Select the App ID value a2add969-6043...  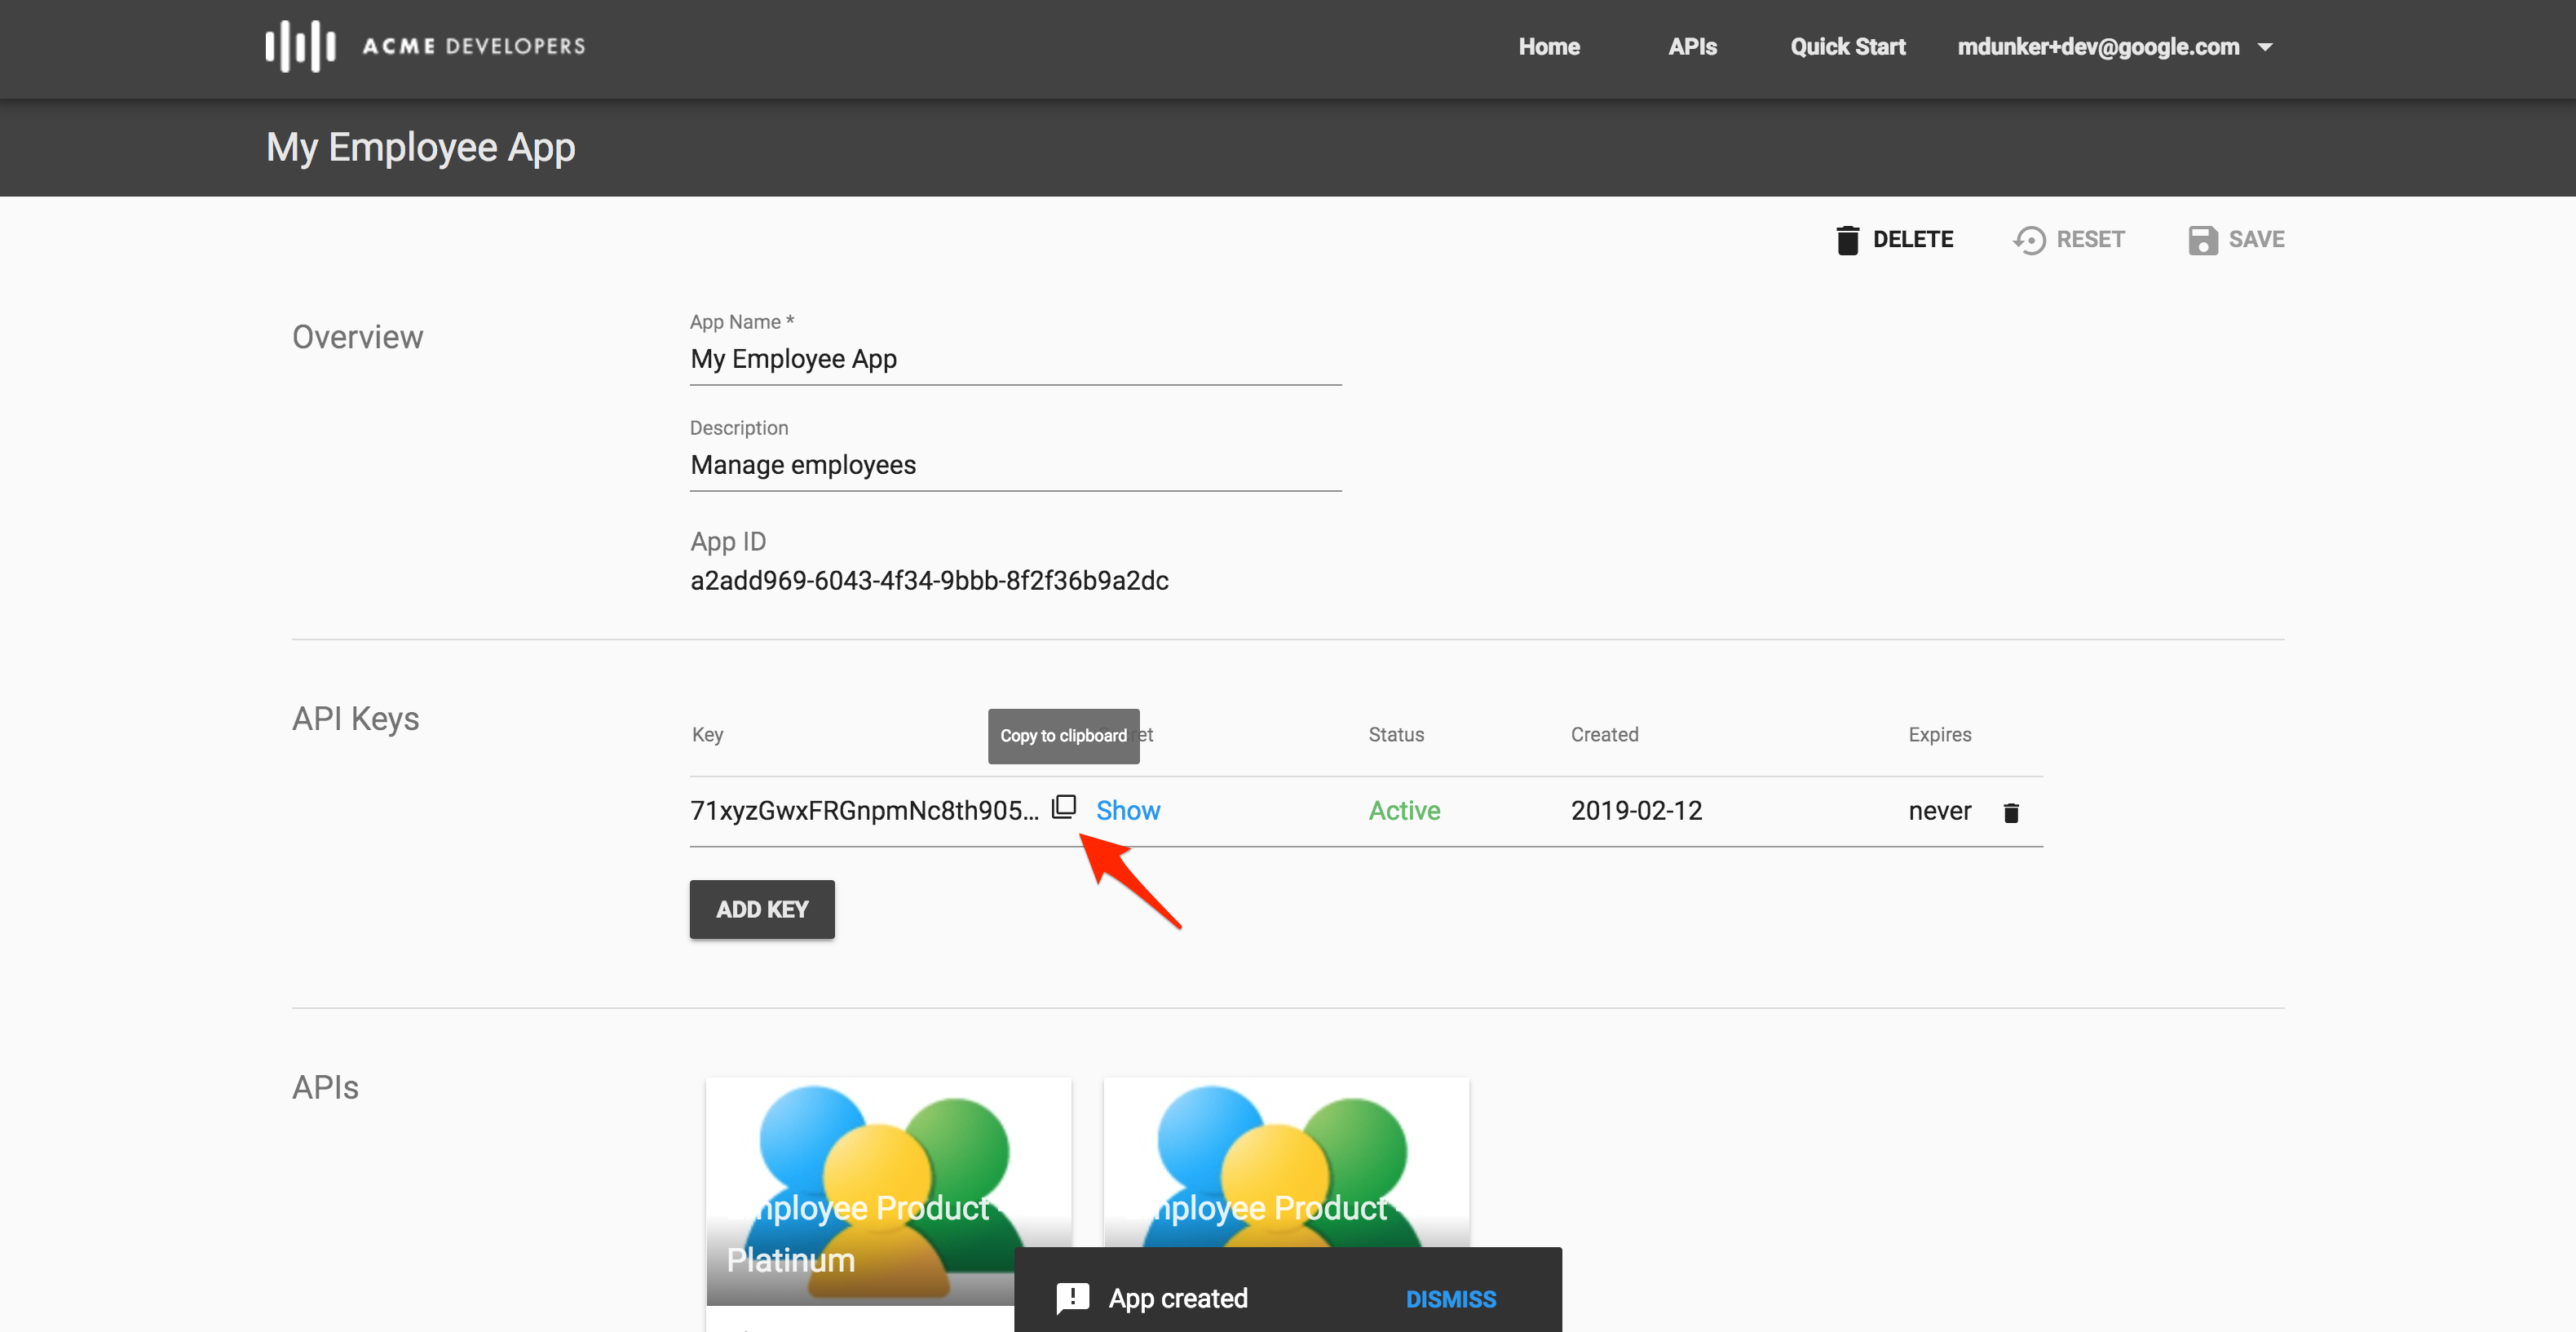click(x=929, y=581)
